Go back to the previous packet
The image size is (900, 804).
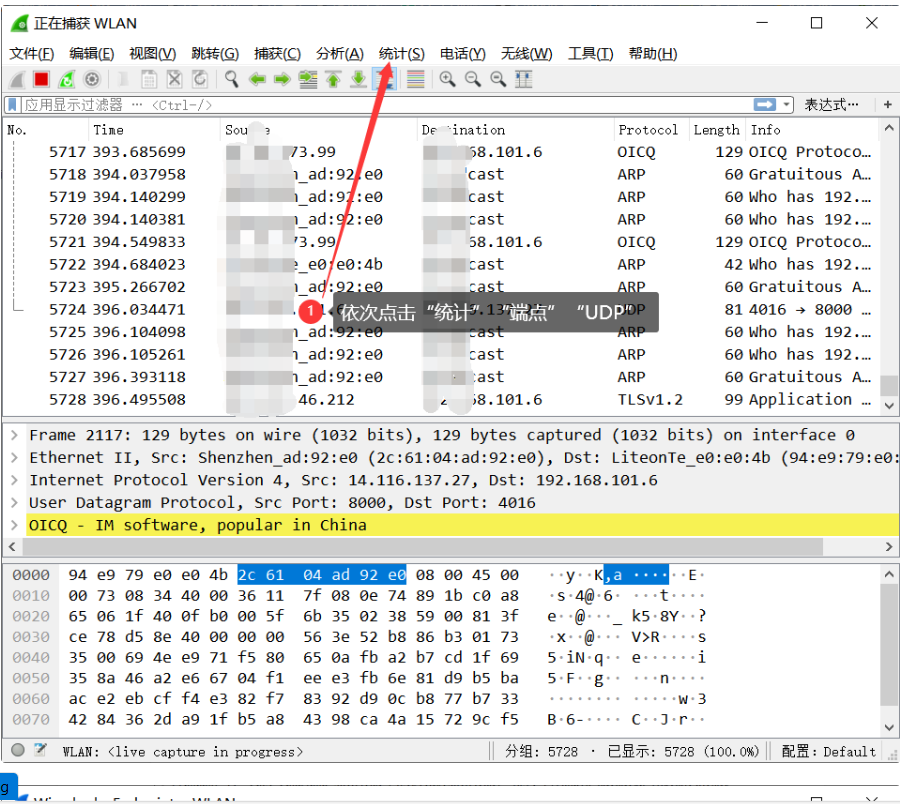[257, 79]
